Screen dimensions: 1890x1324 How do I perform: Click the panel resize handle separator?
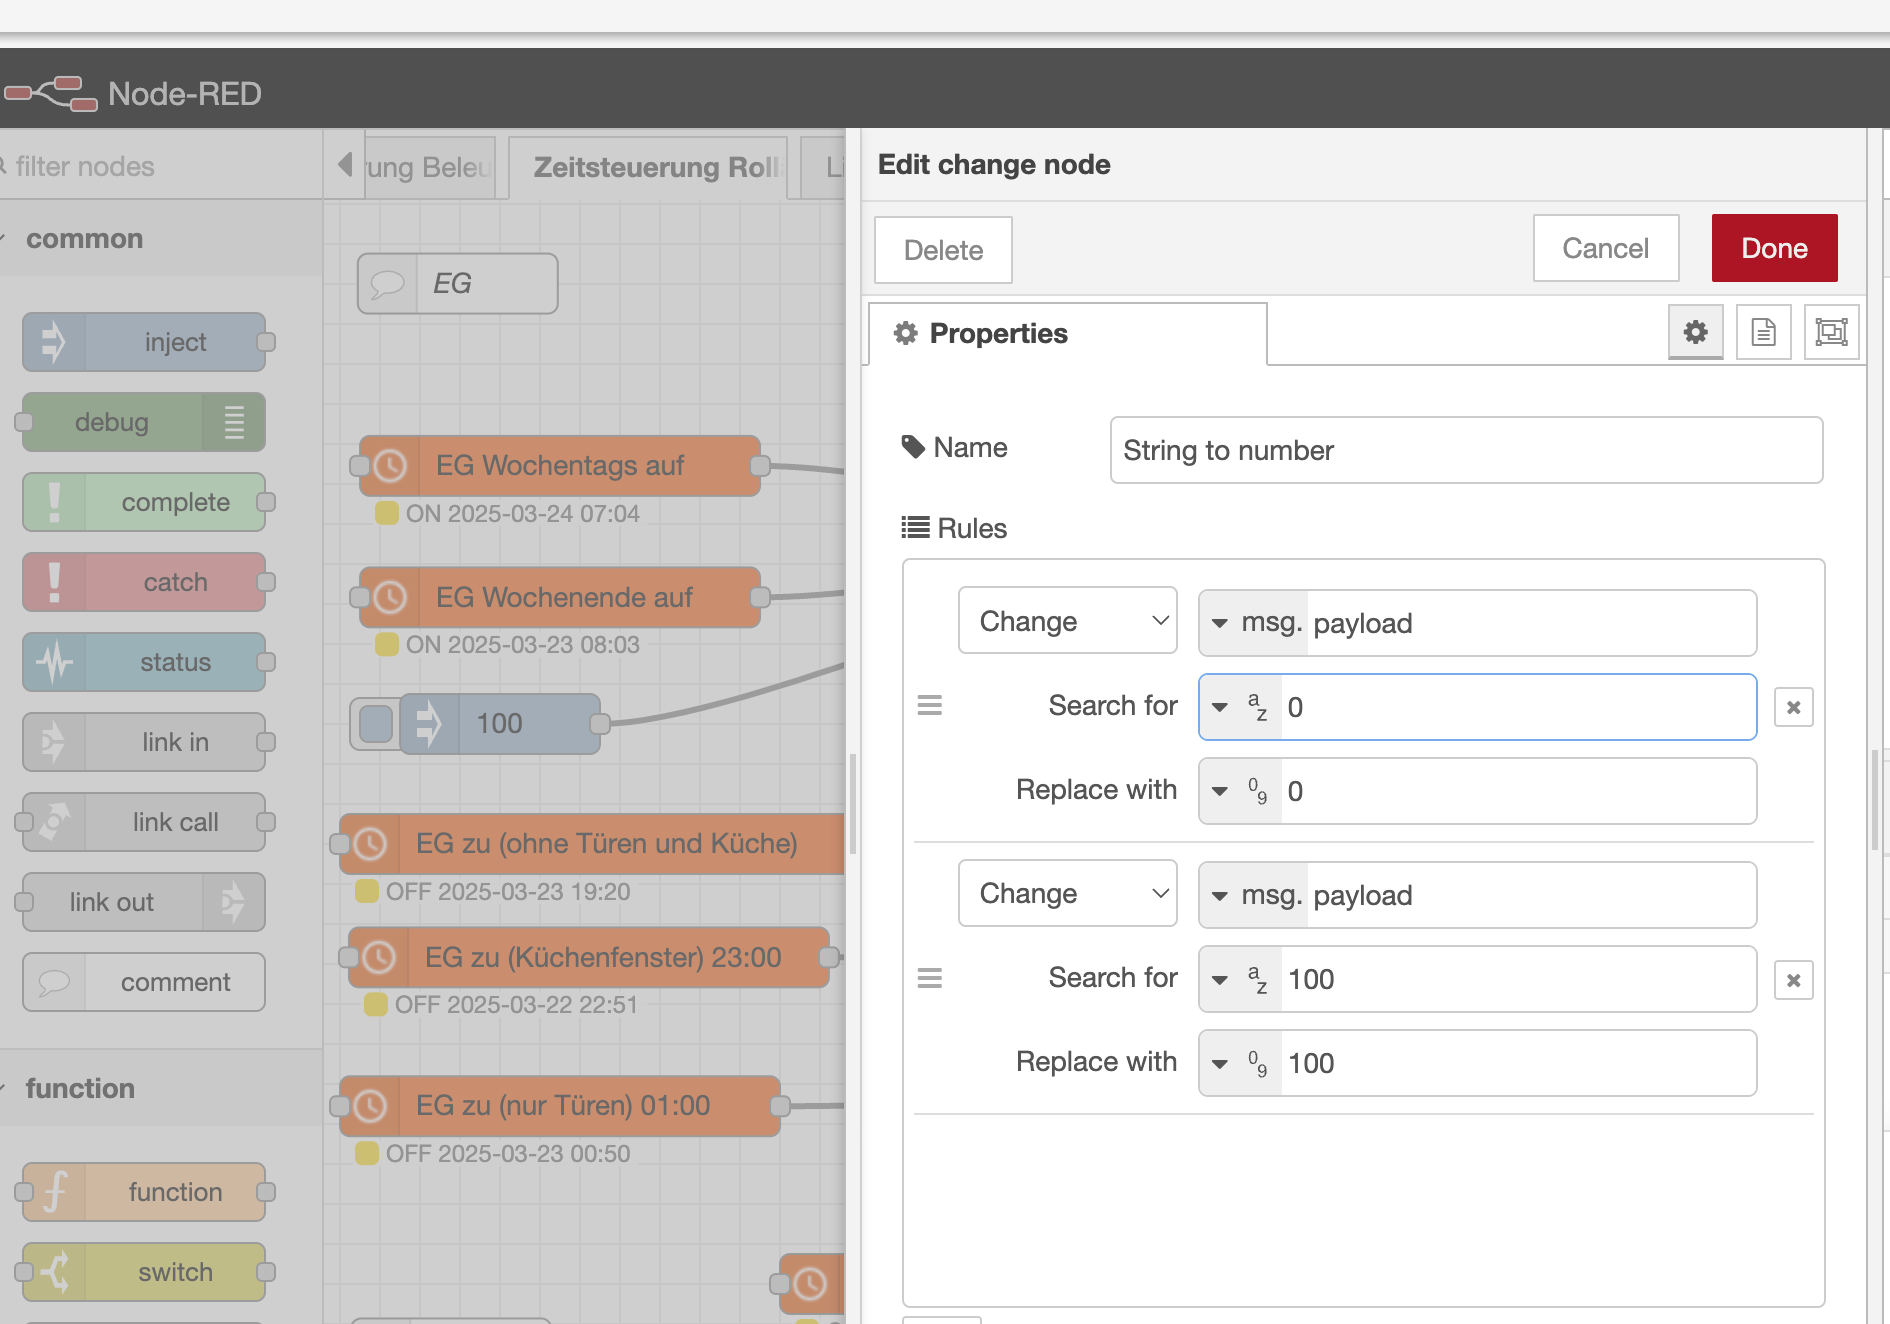[853, 804]
